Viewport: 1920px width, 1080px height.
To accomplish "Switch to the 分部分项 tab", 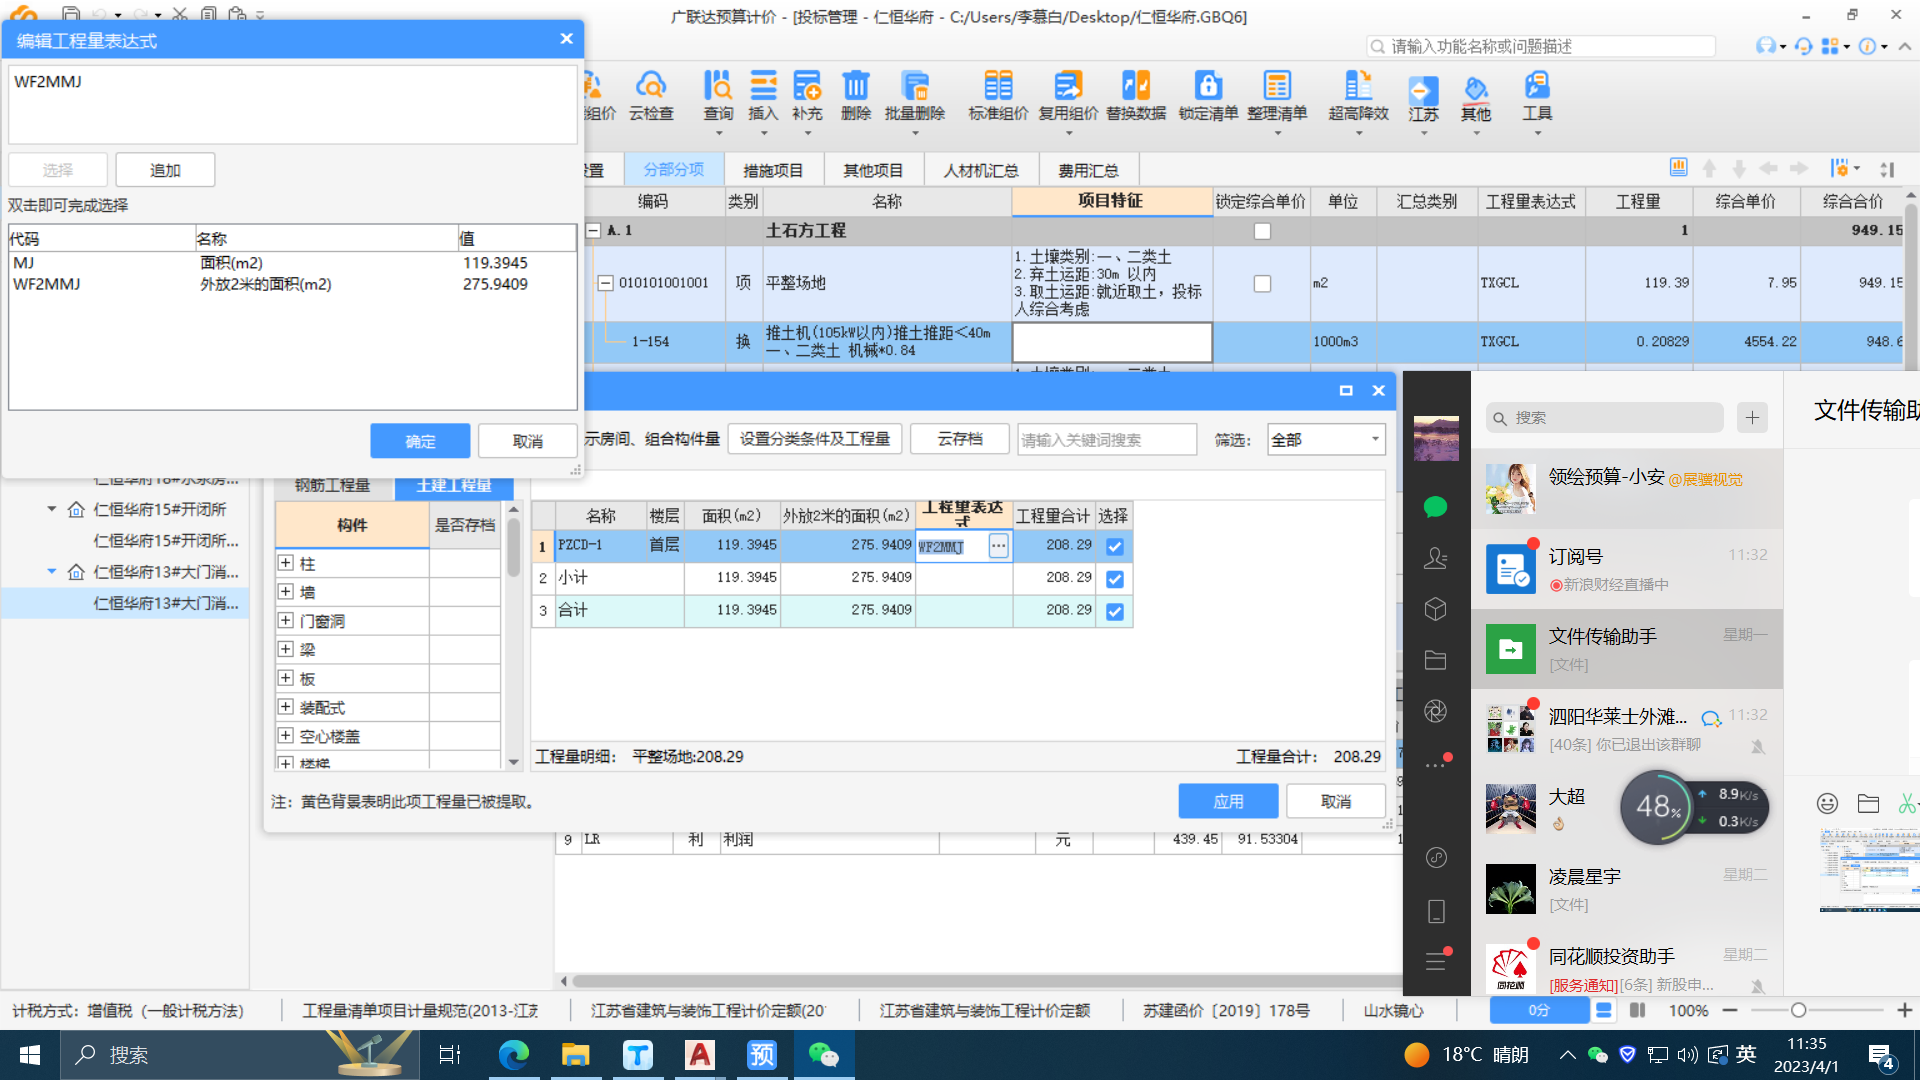I will tap(673, 170).
